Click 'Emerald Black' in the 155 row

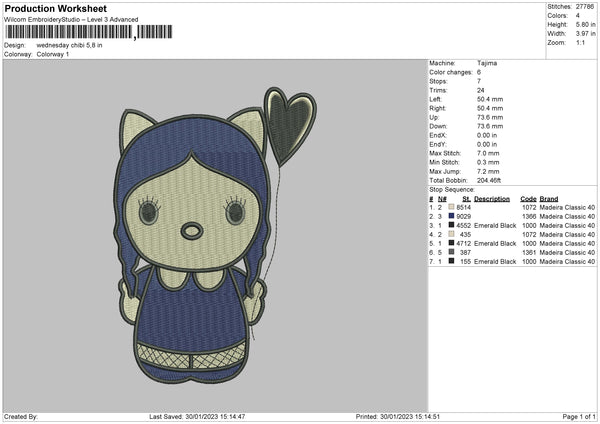click(x=495, y=261)
